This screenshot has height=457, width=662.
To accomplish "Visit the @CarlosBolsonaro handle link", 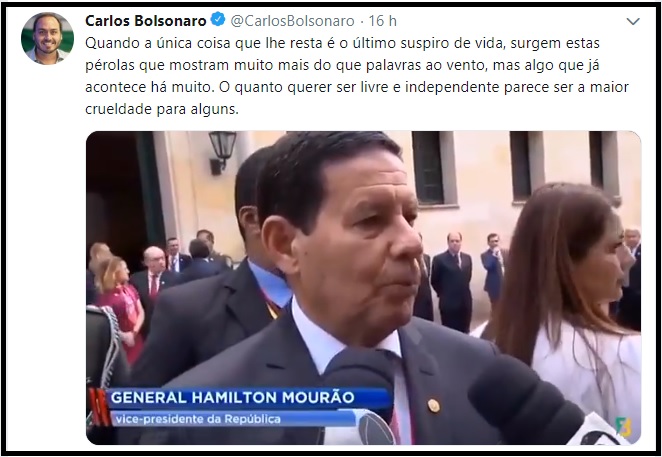I will (x=292, y=21).
